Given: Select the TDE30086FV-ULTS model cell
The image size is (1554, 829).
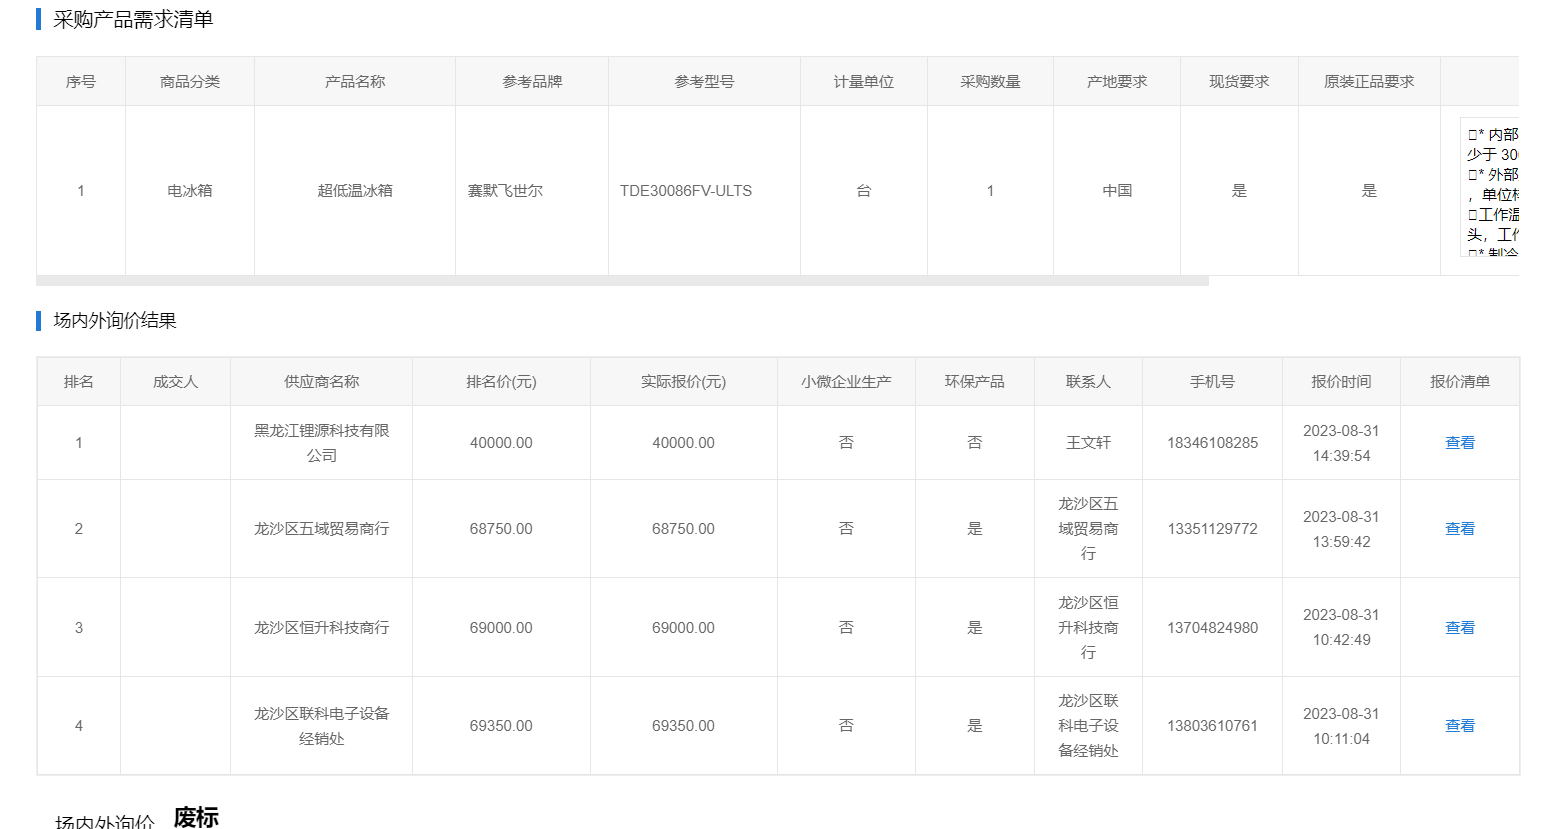Looking at the screenshot, I should pyautogui.click(x=685, y=191).
